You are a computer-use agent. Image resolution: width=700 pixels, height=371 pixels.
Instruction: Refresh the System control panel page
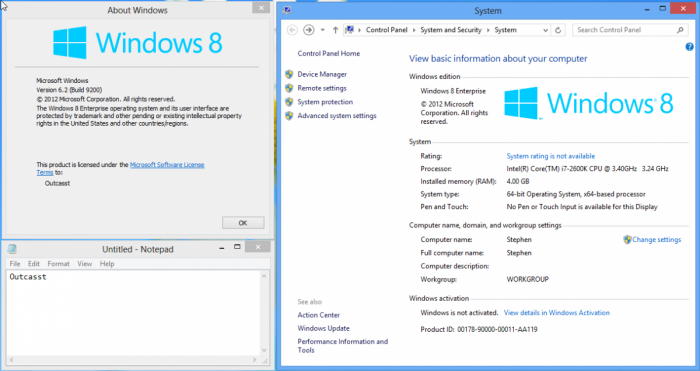point(558,30)
